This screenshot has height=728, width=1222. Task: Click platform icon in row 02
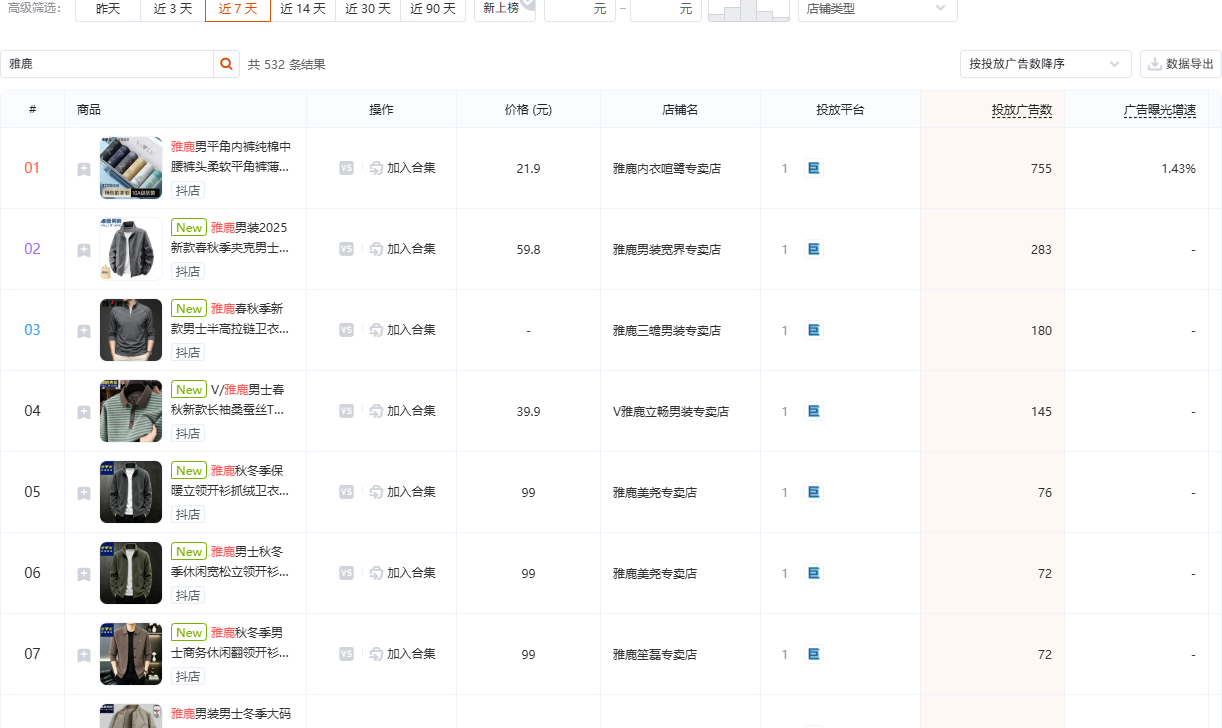(813, 249)
